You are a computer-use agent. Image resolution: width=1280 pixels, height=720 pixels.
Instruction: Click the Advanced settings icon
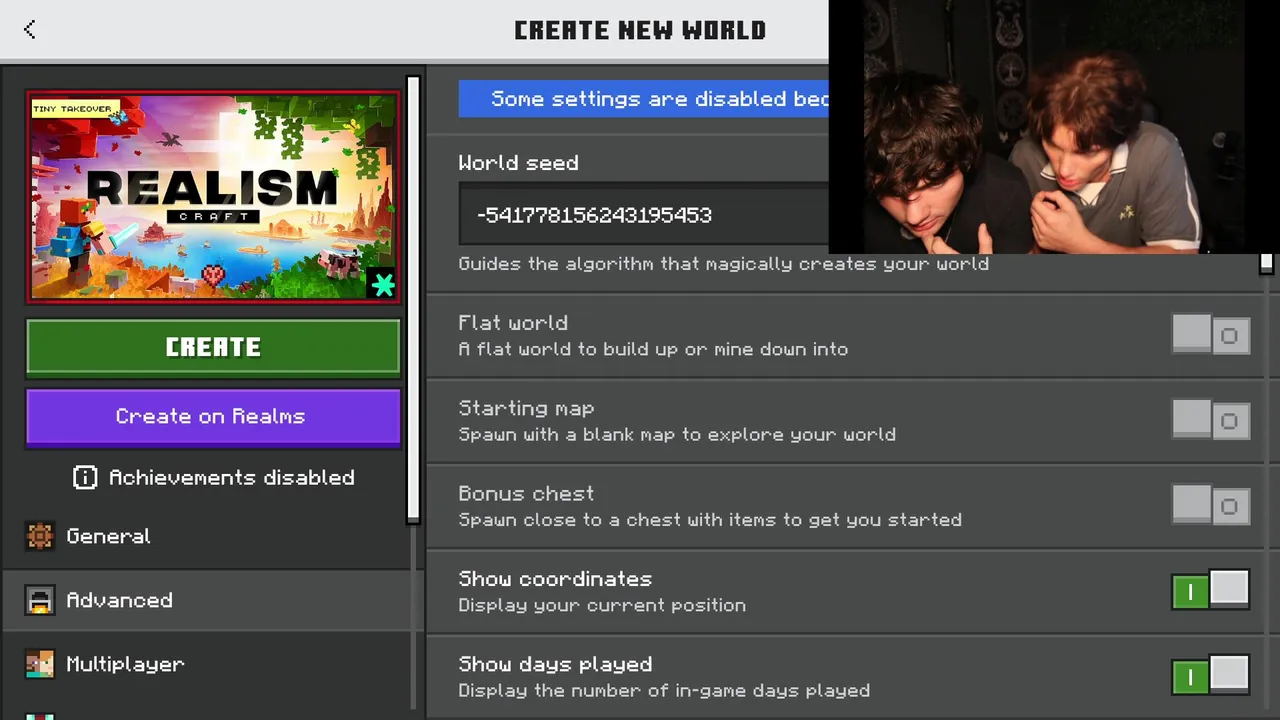click(x=39, y=600)
